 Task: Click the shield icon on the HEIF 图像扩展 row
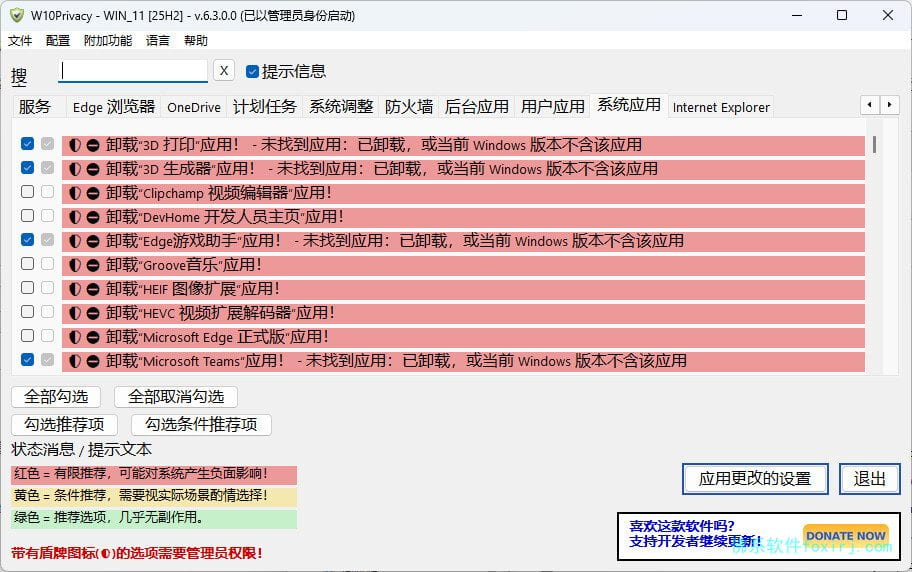click(74, 289)
